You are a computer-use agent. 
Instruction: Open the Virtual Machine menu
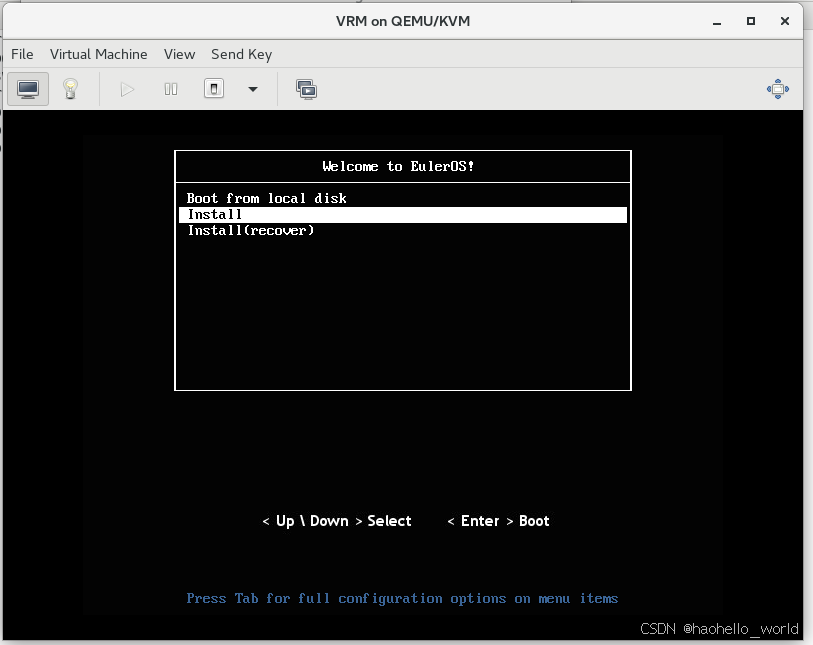(99, 54)
